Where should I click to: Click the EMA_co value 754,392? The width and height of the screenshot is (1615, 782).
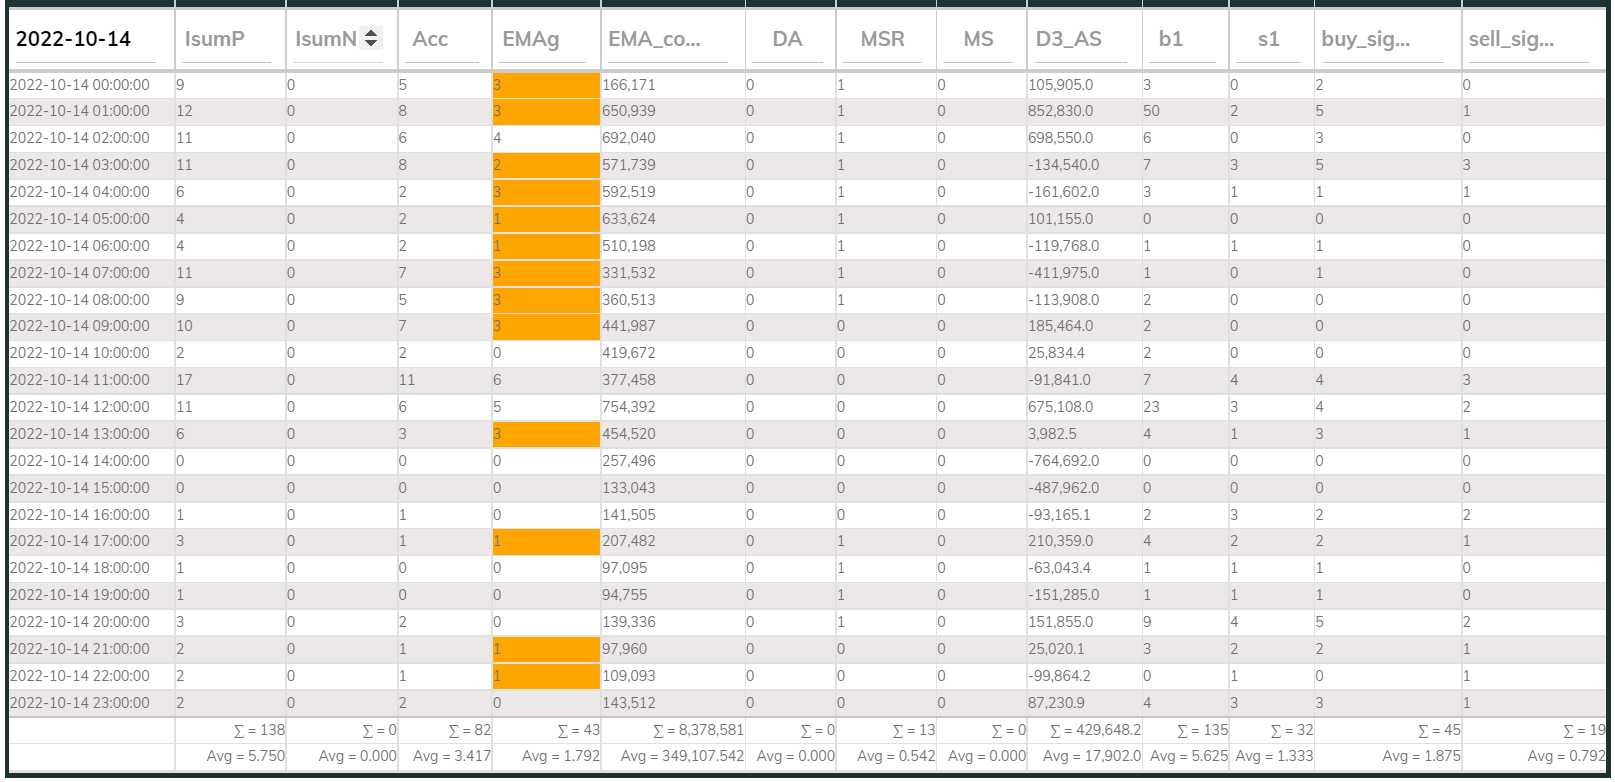coord(629,407)
